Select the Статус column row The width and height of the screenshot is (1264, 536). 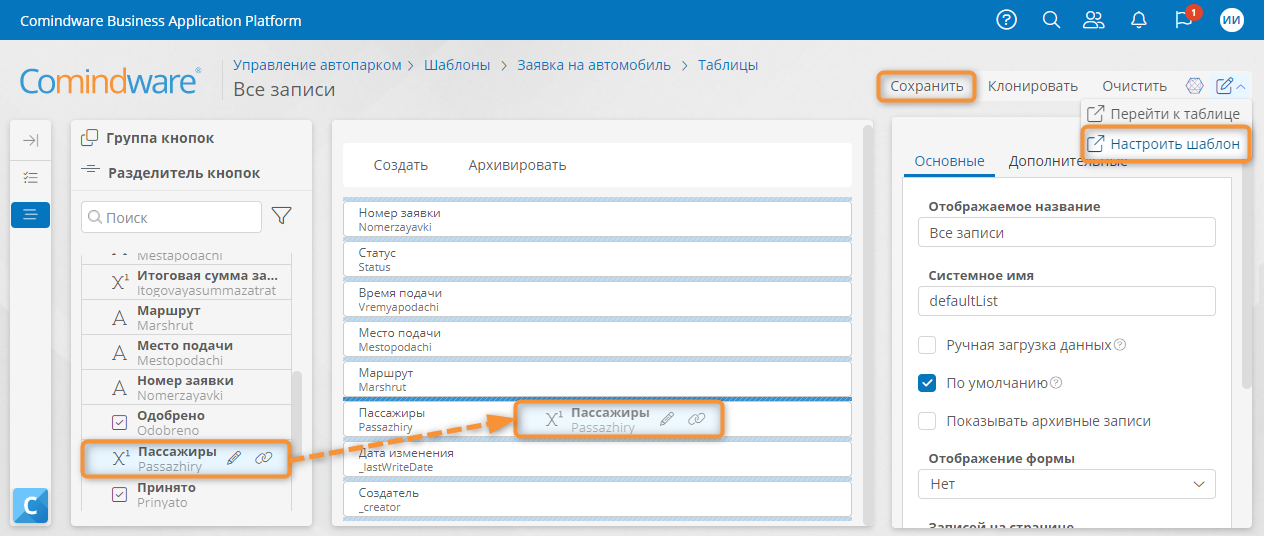coord(597,259)
